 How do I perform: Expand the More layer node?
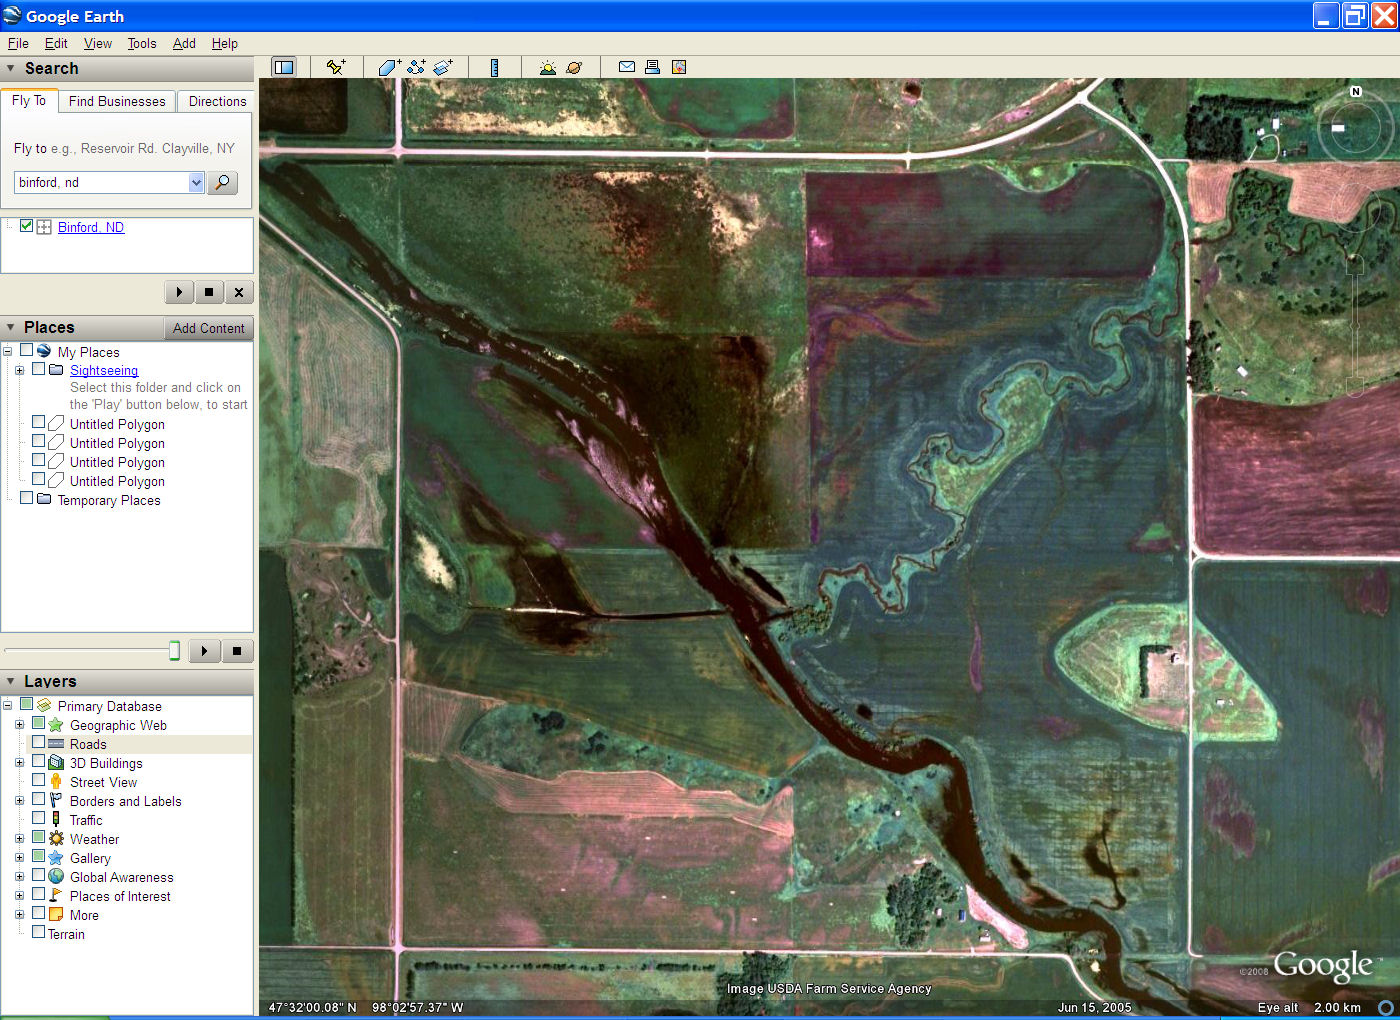19,915
